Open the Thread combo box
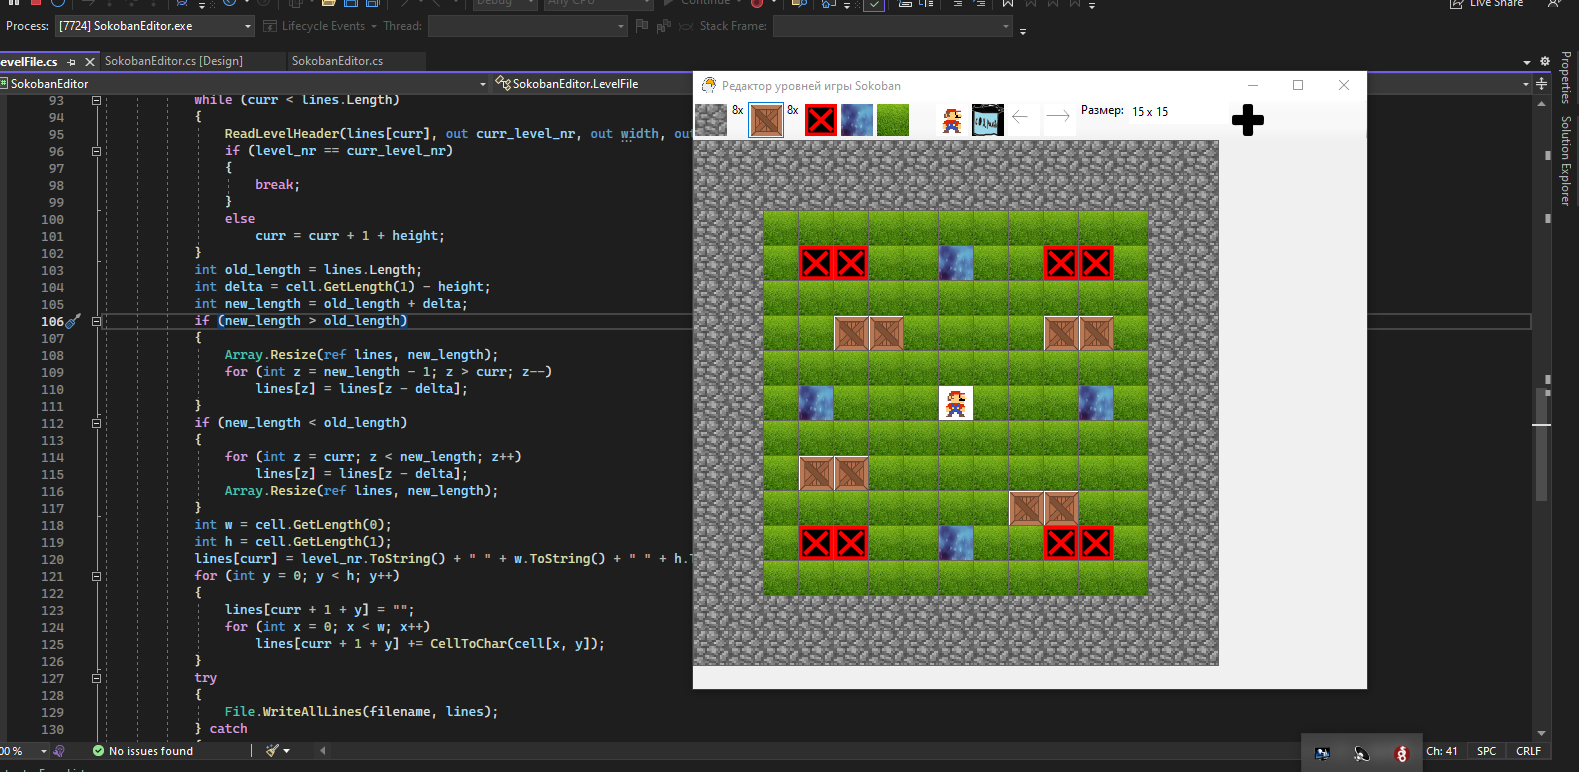Image resolution: width=1579 pixels, height=772 pixels. 527,26
